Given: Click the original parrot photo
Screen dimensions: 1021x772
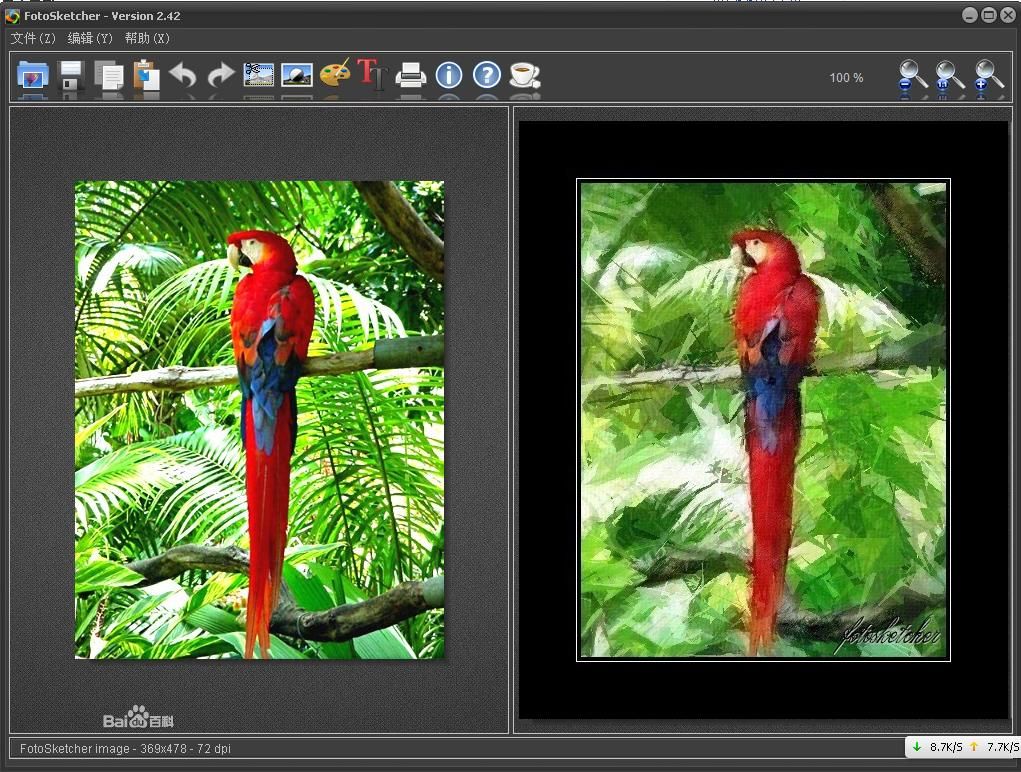Looking at the screenshot, I should click(259, 420).
